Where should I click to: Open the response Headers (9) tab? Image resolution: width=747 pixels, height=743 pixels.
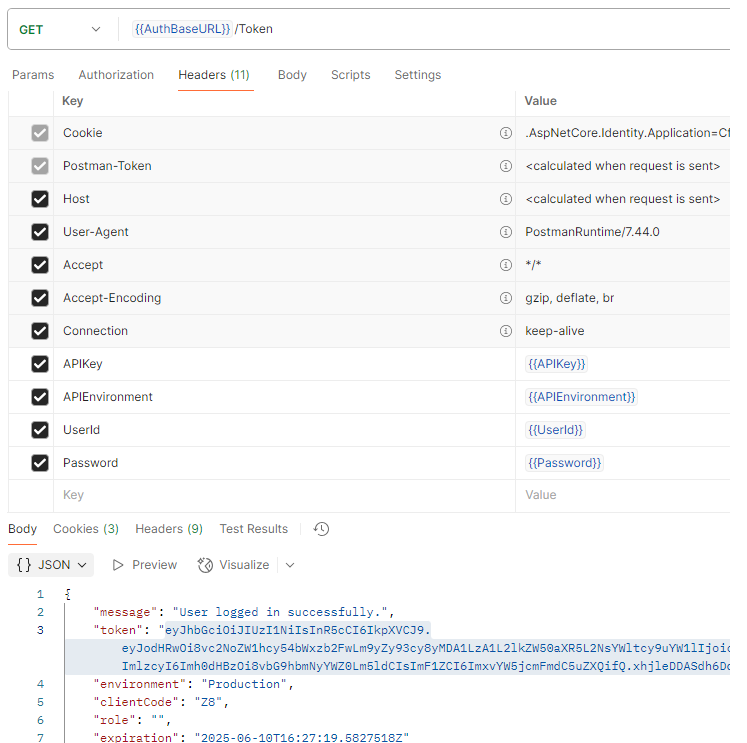(169, 529)
